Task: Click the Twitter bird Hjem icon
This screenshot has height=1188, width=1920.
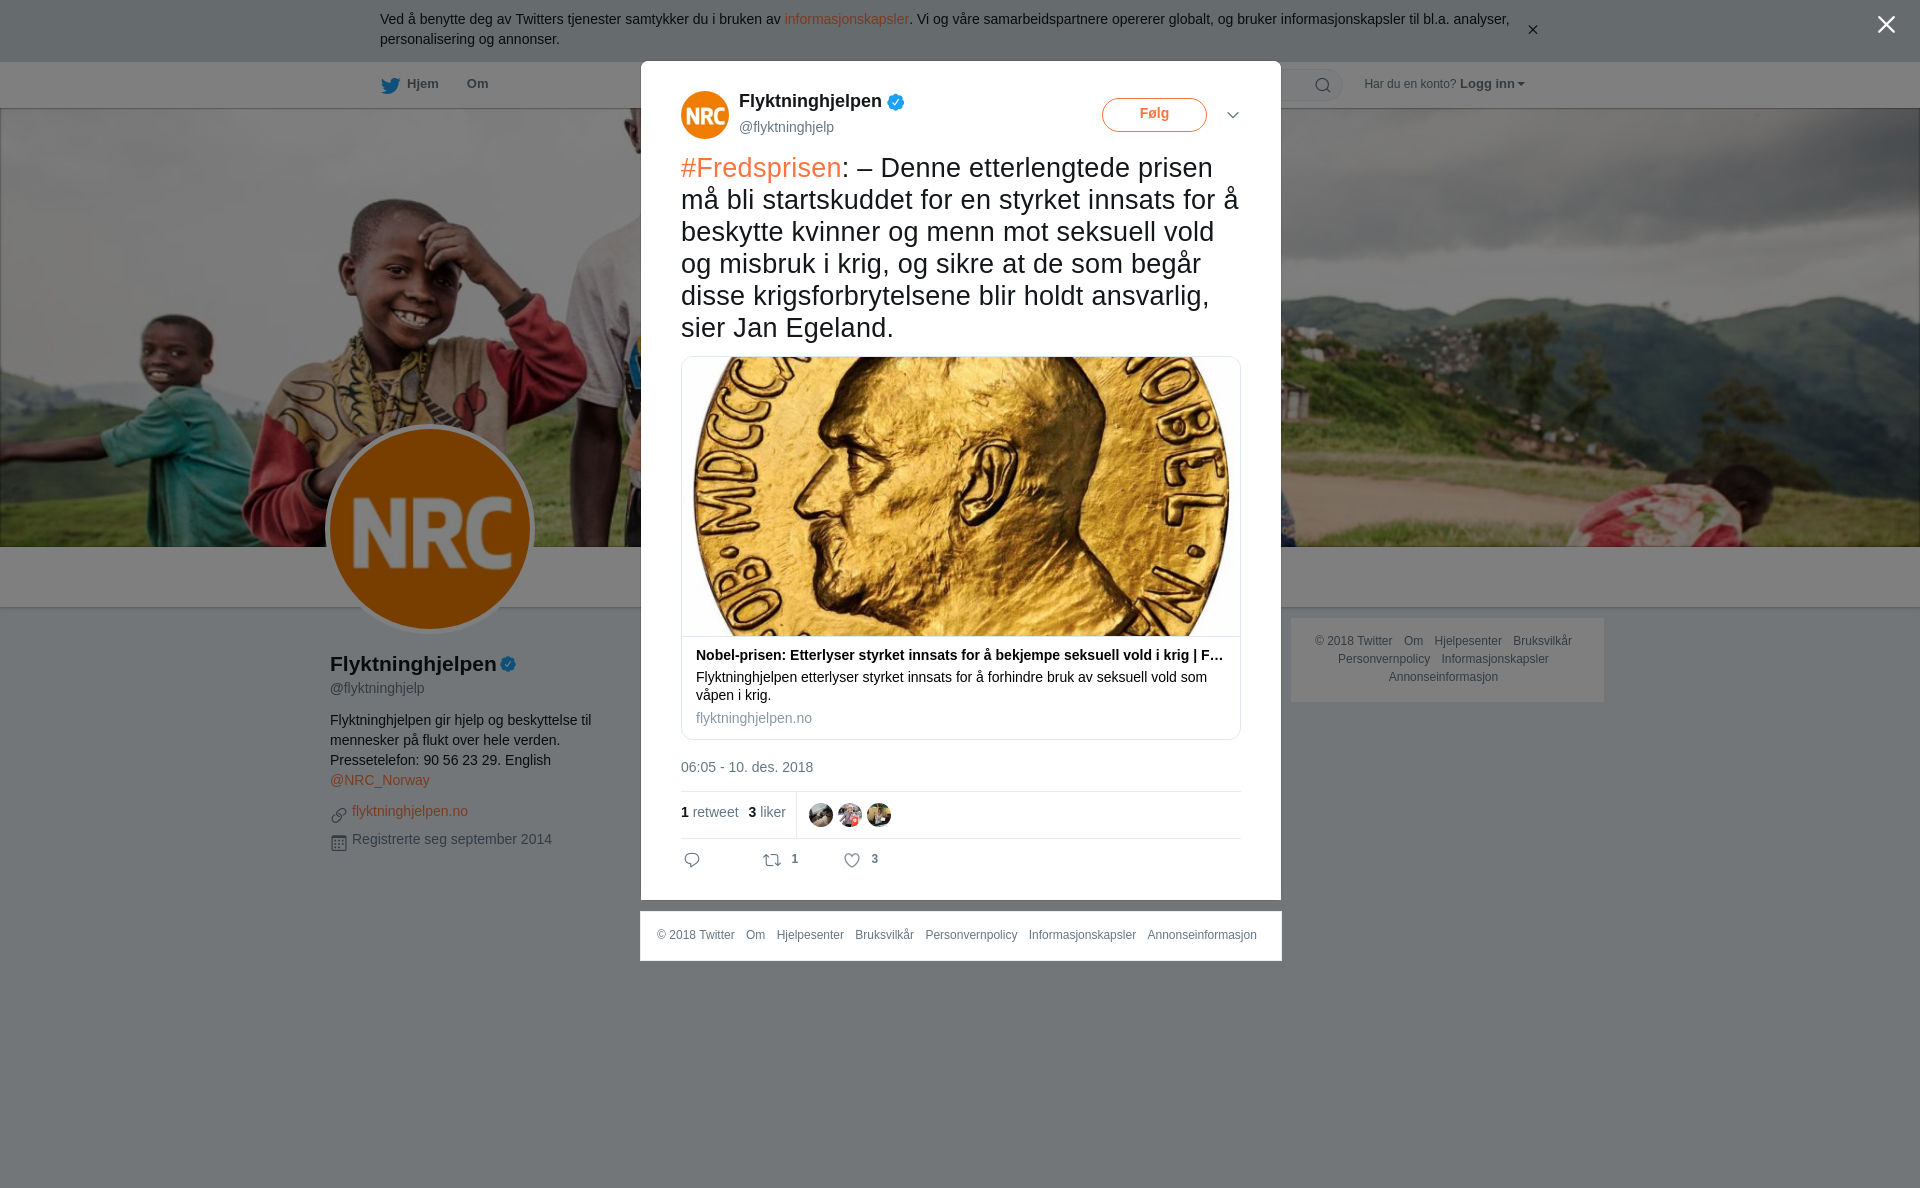Action: tap(390, 85)
